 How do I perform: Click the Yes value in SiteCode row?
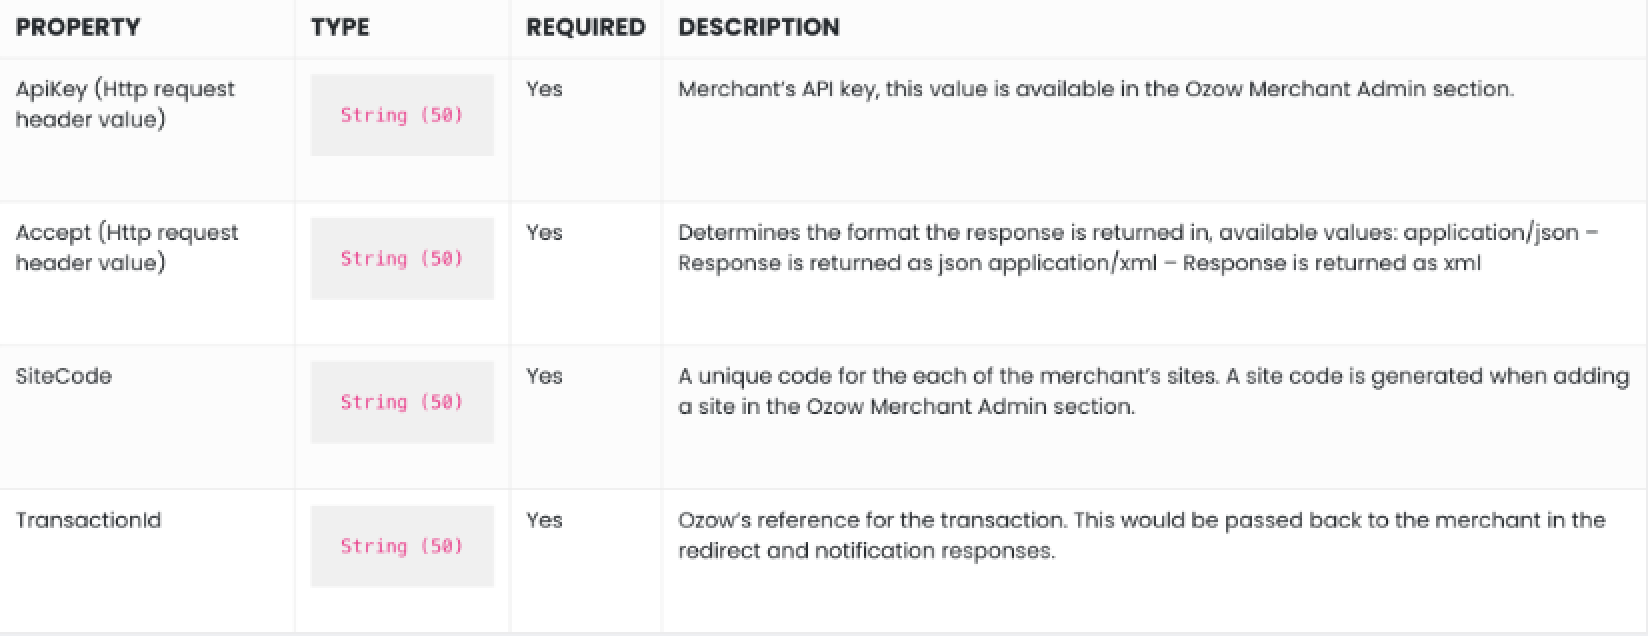coord(545,377)
